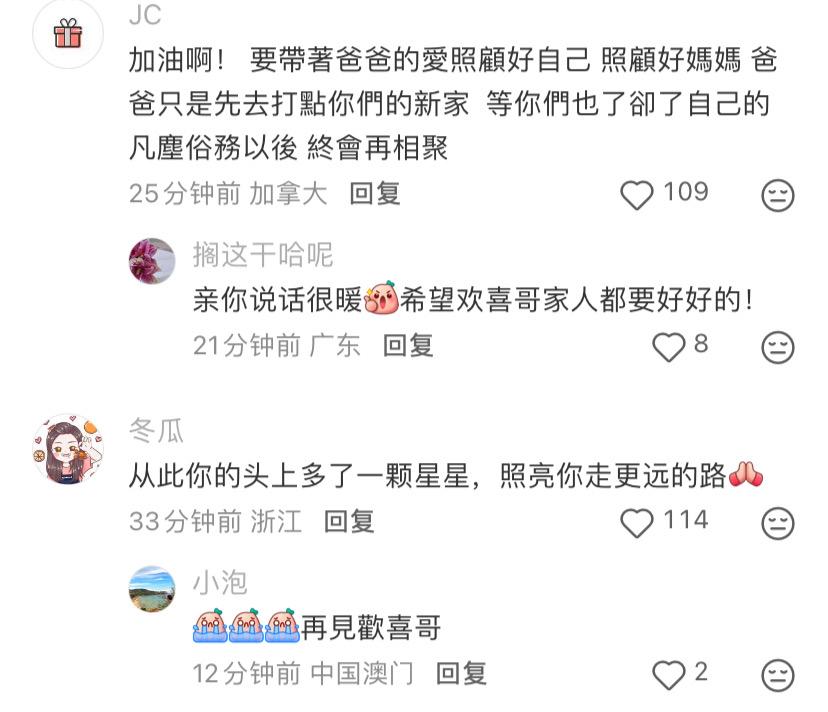This screenshot has height=712, width=828.
Task: Open 搁这干哈呢's flower avatar
Action: 152,261
